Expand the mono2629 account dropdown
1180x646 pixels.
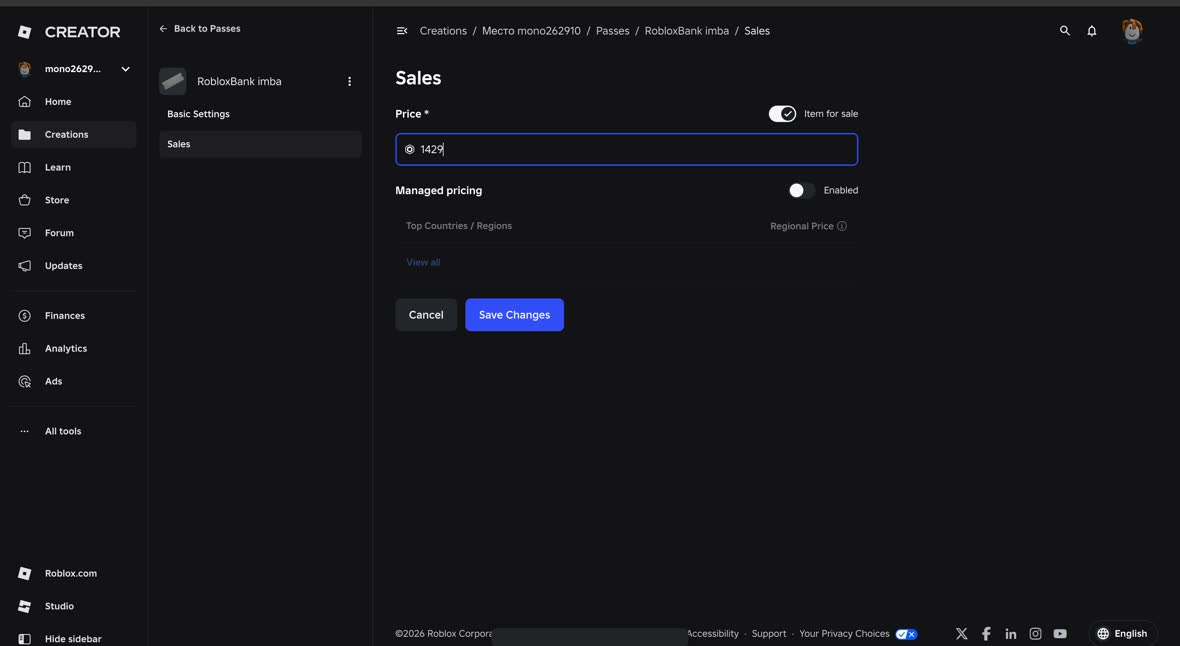[126, 69]
